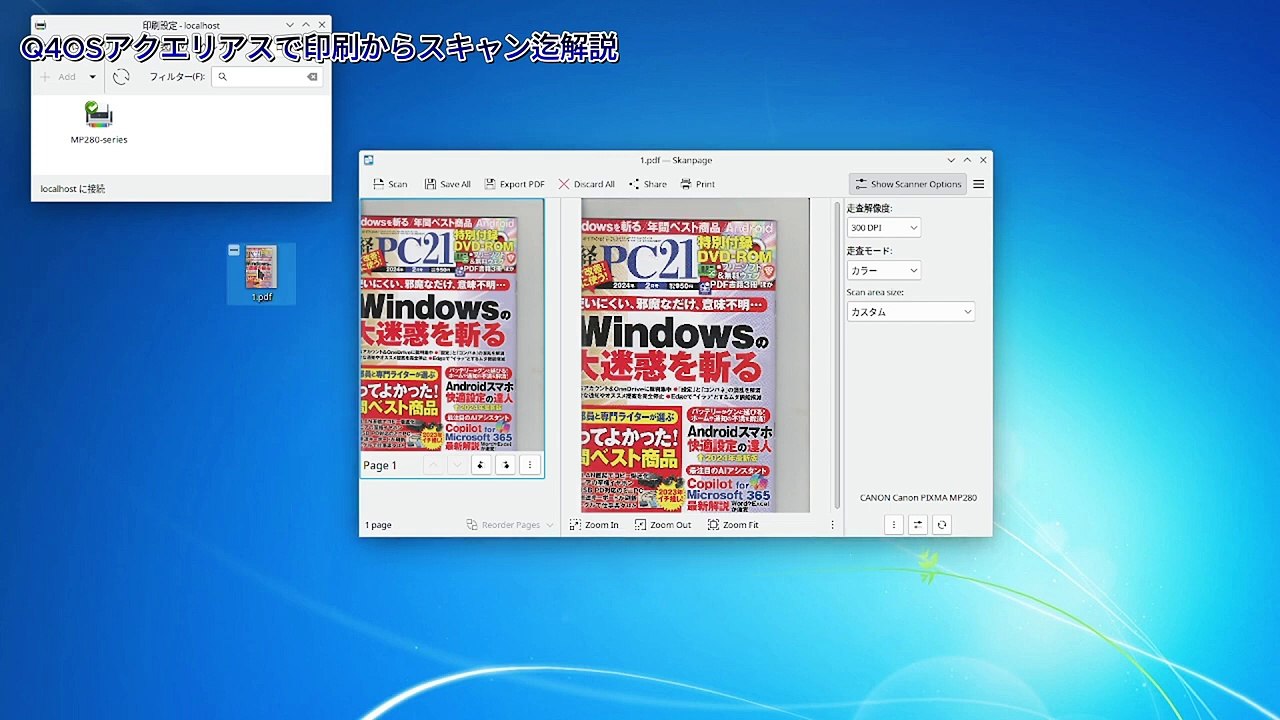Screen dimensions: 1280x720
Task: Open the カスタム scan area size dropdown
Action: click(910, 312)
